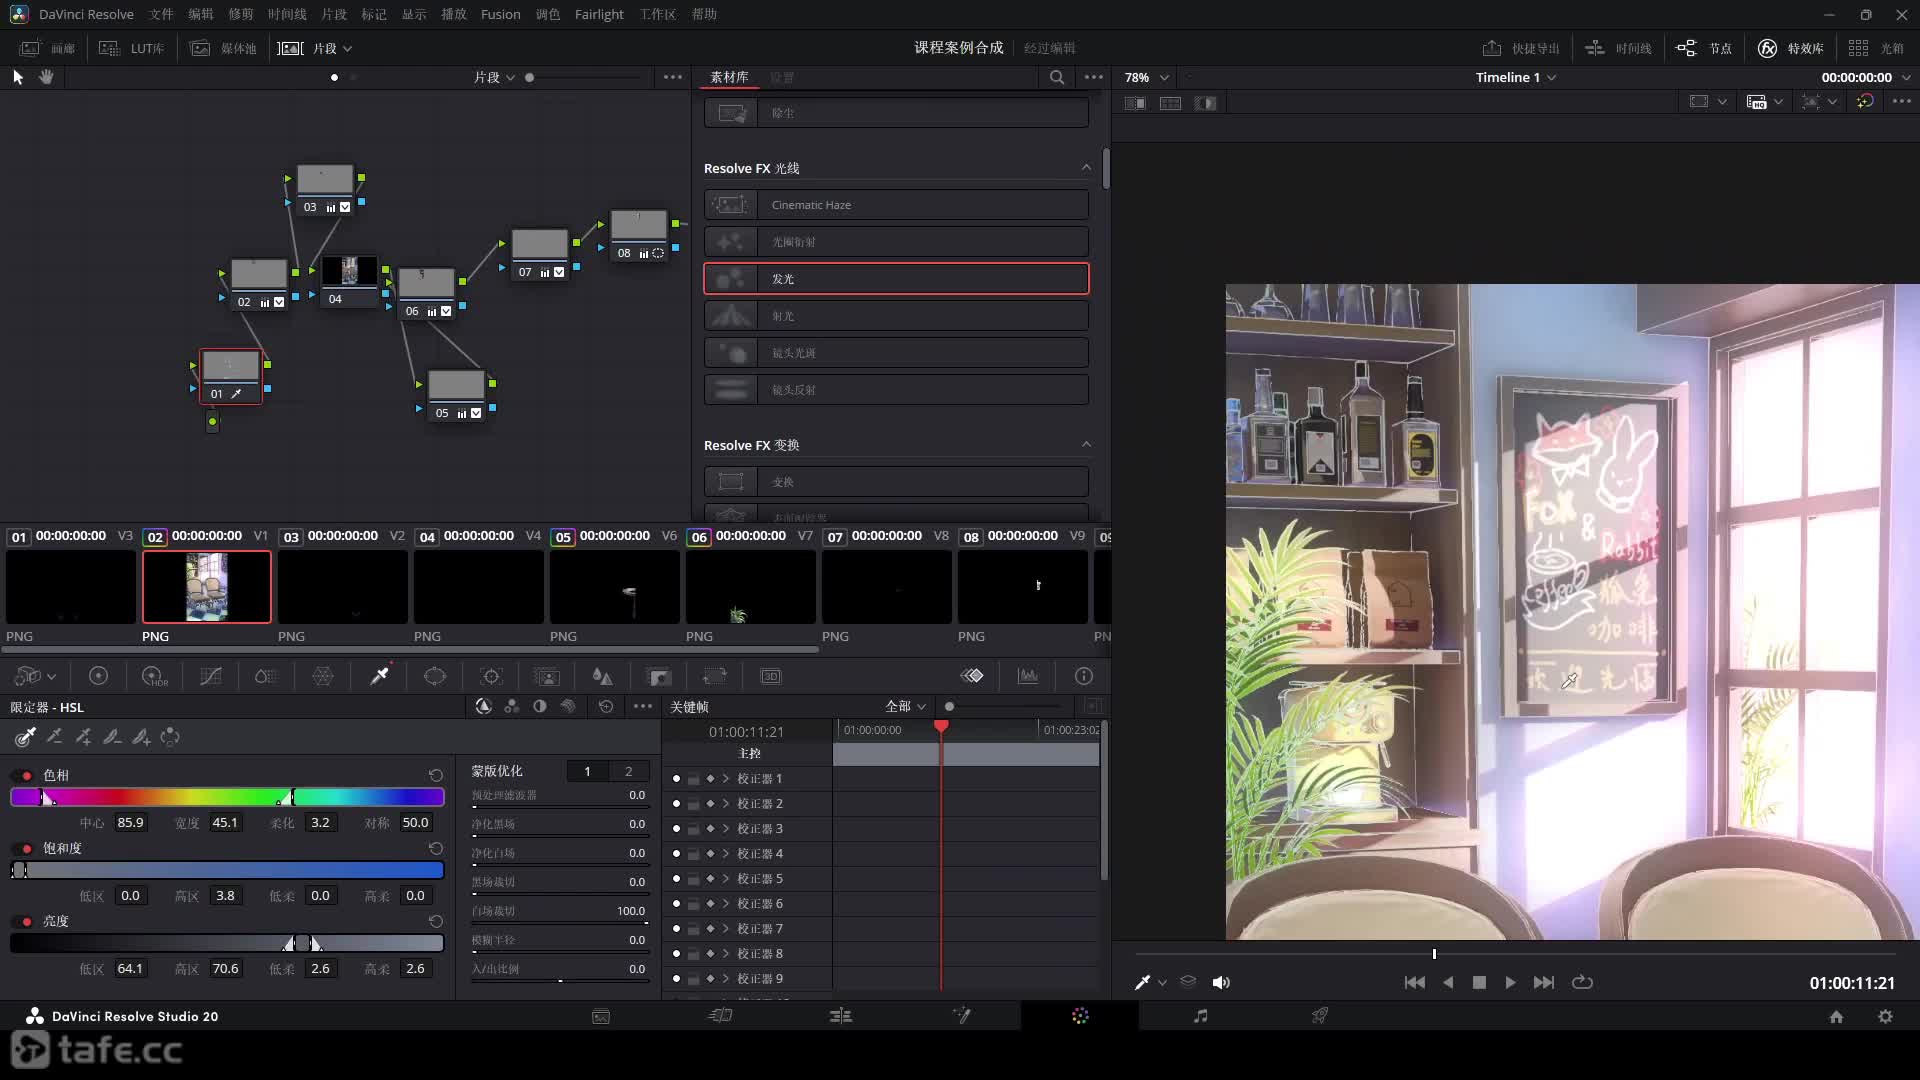Open the HDR color wheels palette

[x=154, y=677]
